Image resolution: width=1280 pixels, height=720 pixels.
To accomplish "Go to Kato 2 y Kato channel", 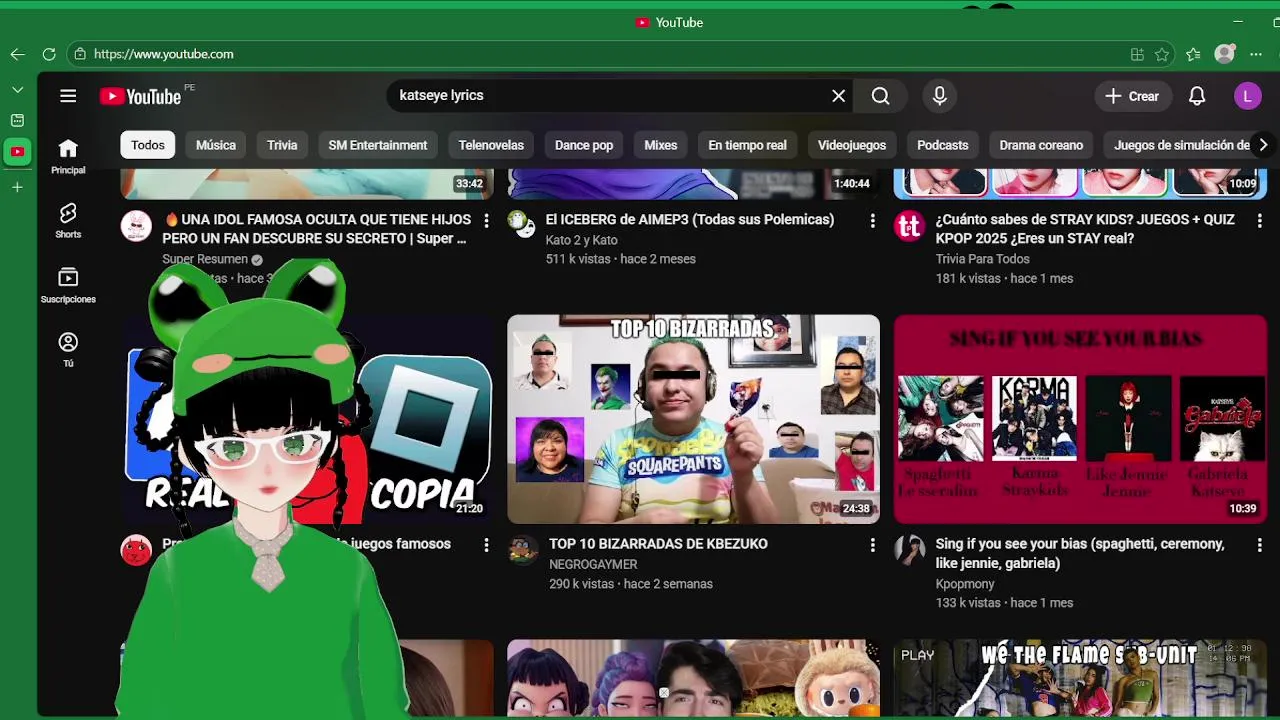I will 581,240.
